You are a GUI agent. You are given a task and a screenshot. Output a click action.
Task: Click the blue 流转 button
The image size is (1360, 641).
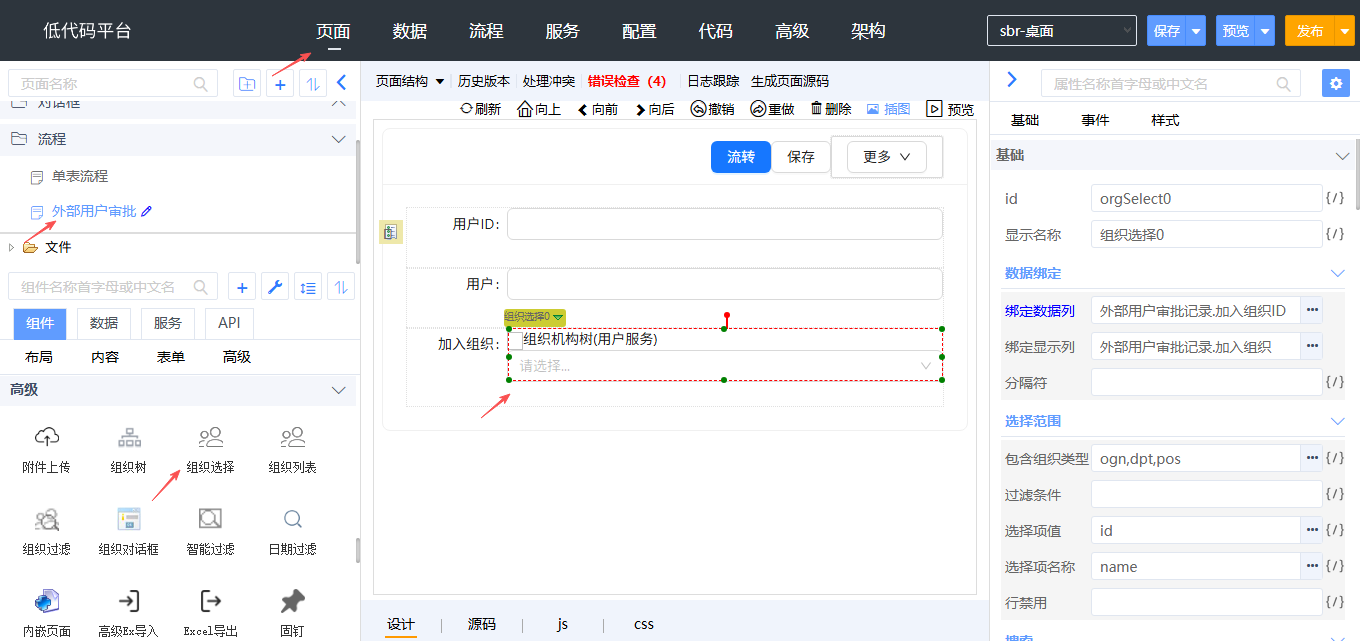[x=740, y=157]
